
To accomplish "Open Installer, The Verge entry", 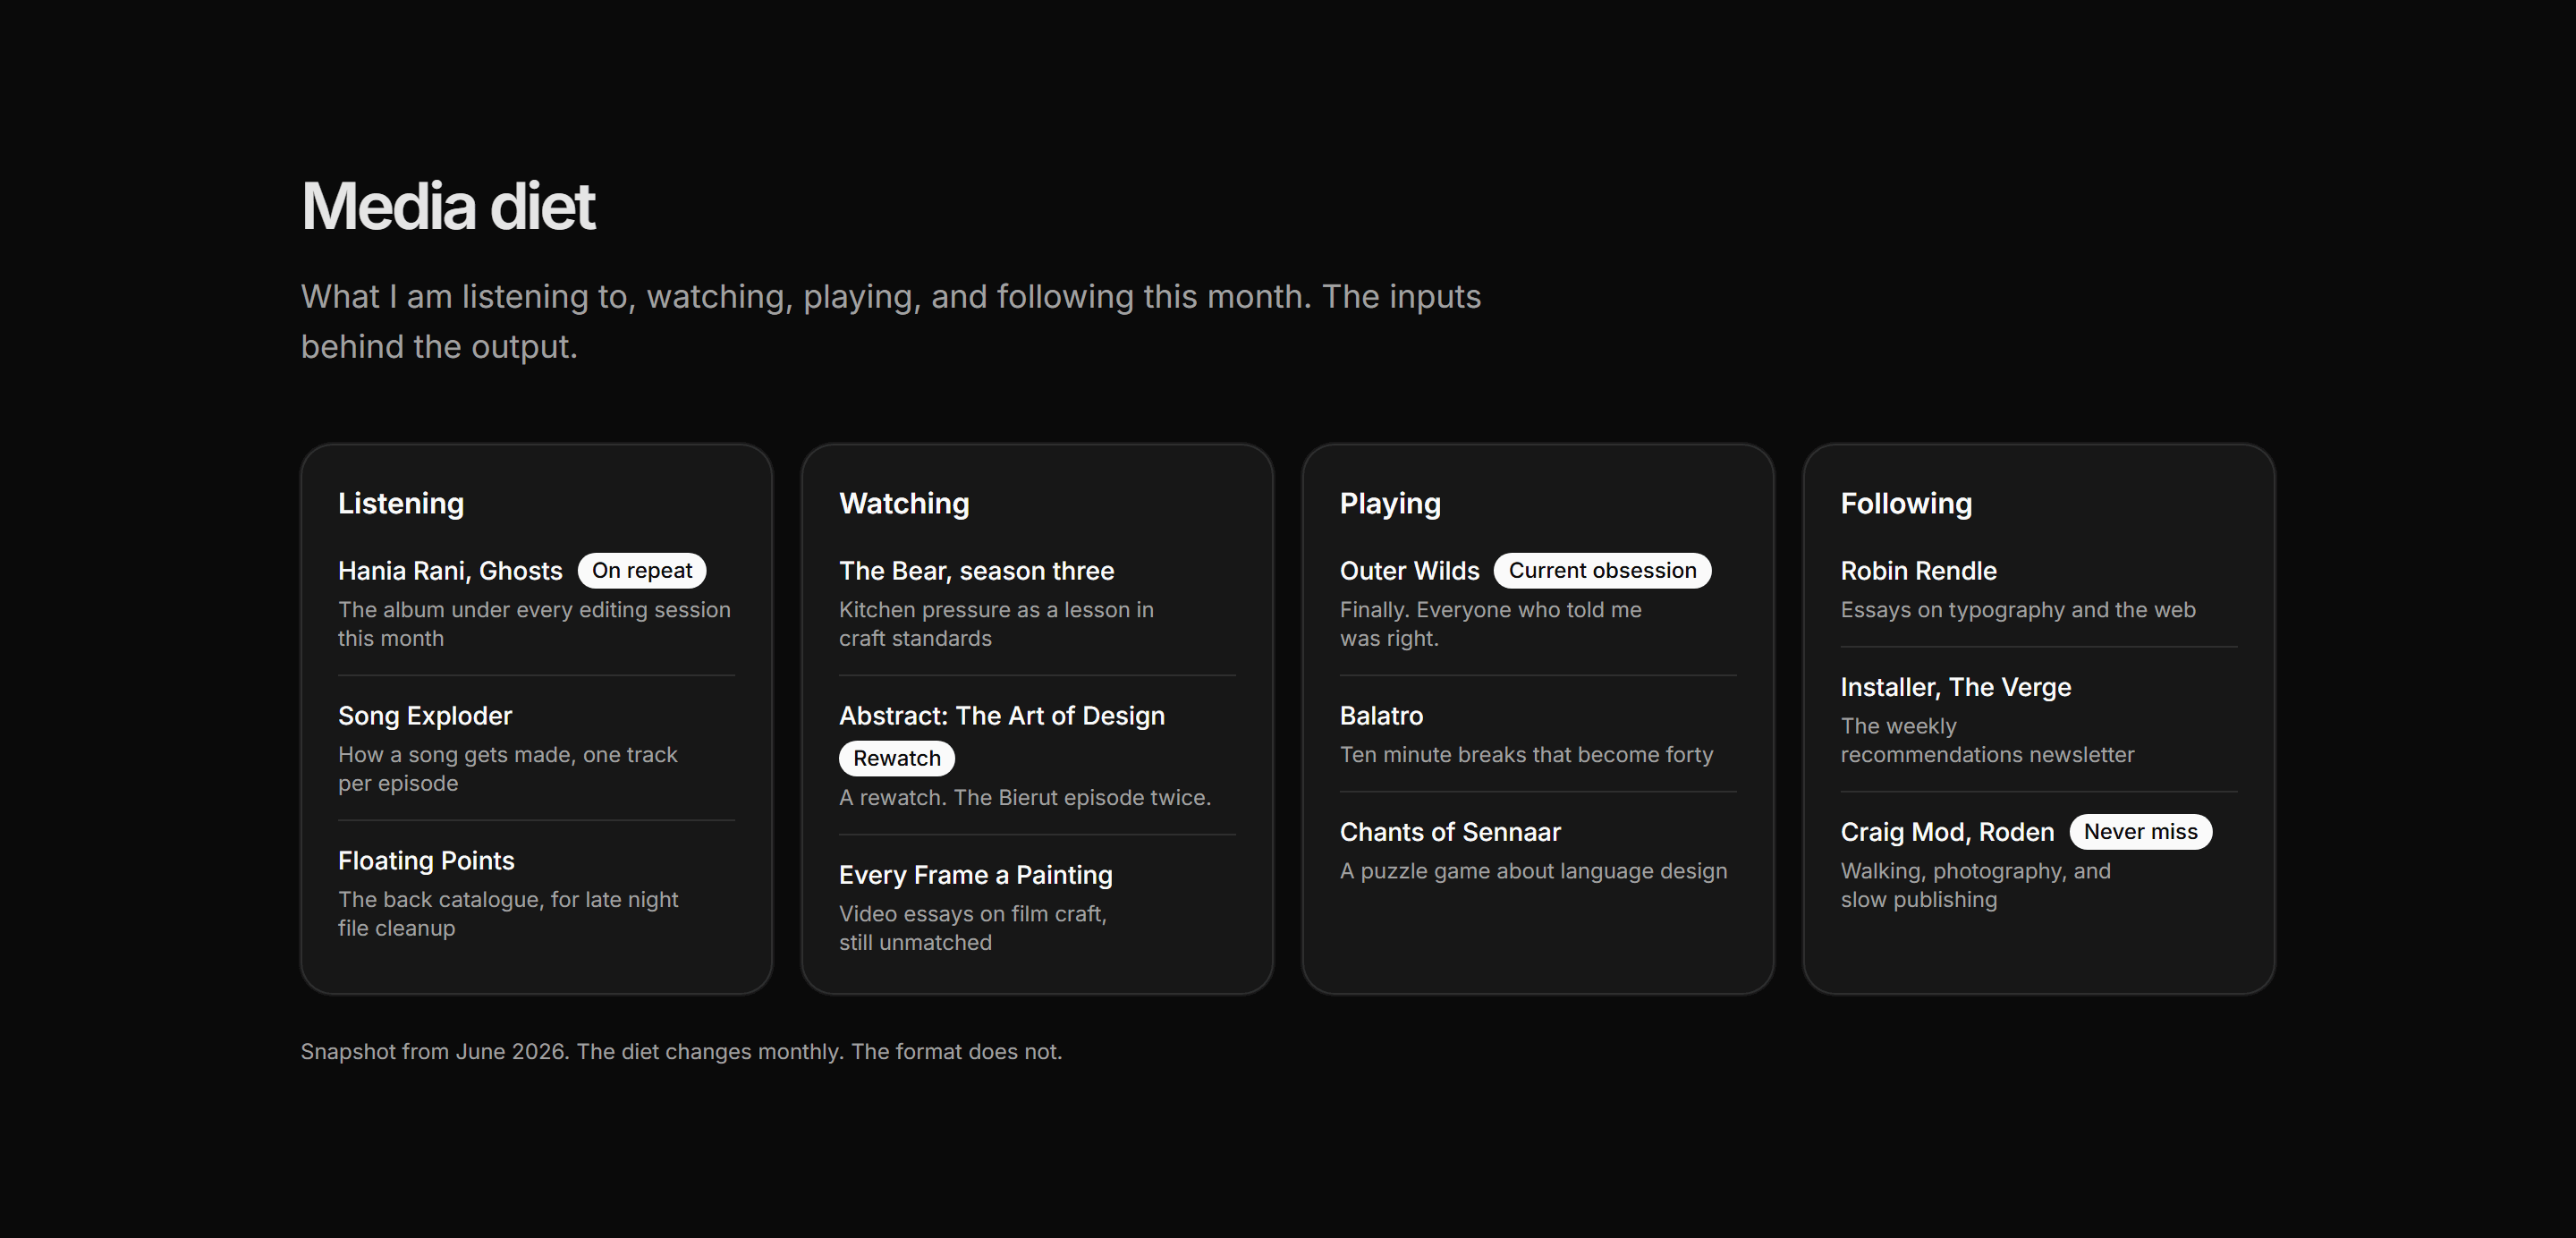I will coord(1956,687).
